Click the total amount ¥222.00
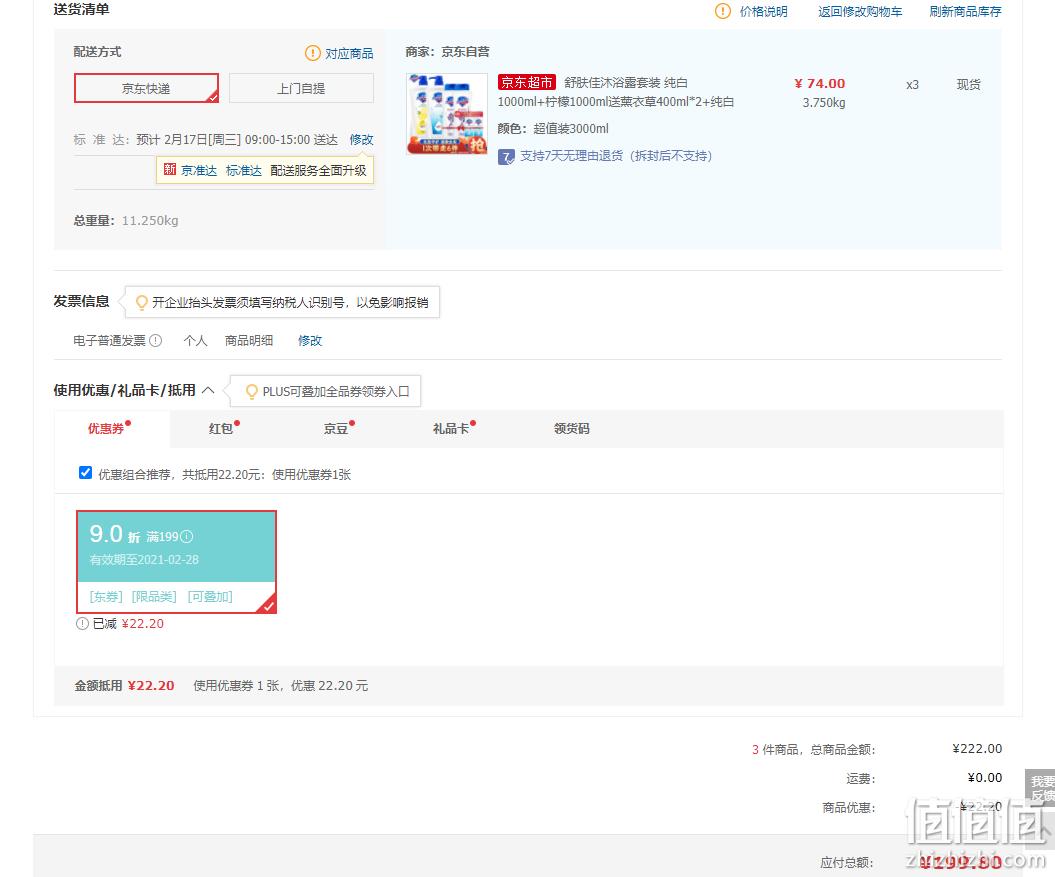Screen dimensions: 1055x877 click(x=977, y=748)
